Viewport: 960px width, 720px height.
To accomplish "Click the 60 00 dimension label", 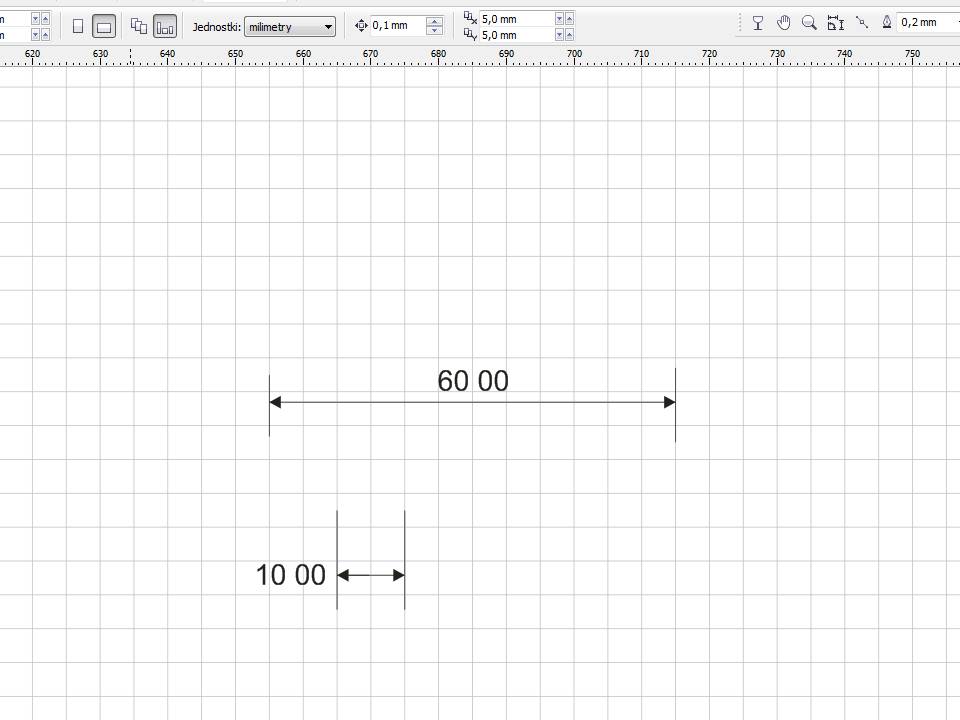I will click(472, 381).
